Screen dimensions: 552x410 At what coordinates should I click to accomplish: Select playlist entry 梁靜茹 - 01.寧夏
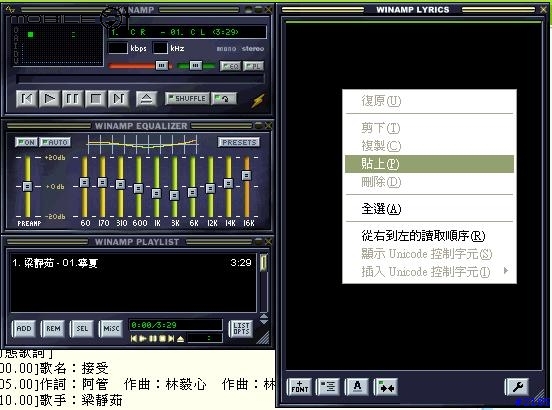[x=132, y=263]
